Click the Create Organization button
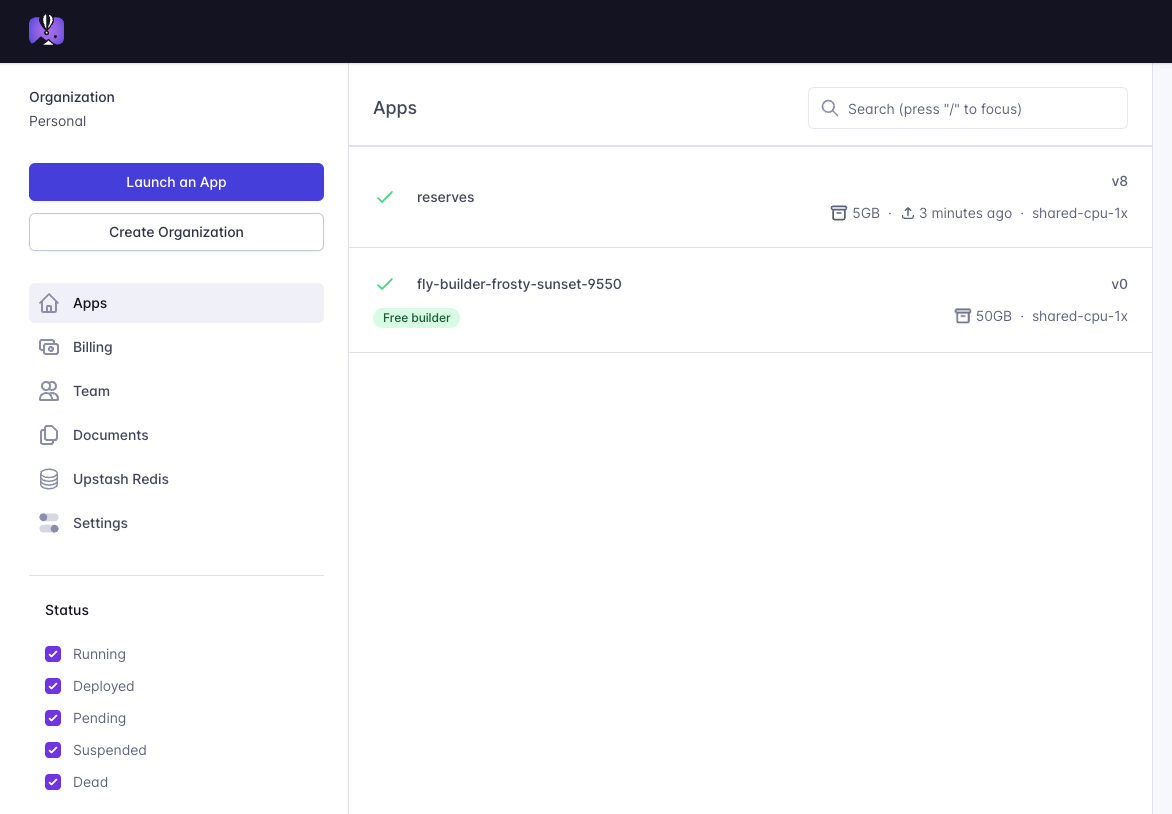The width and height of the screenshot is (1172, 814). click(176, 231)
